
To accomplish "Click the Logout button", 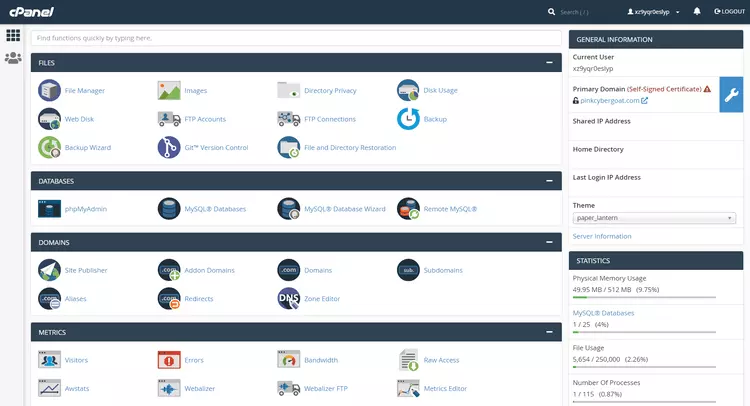I will coord(729,11).
